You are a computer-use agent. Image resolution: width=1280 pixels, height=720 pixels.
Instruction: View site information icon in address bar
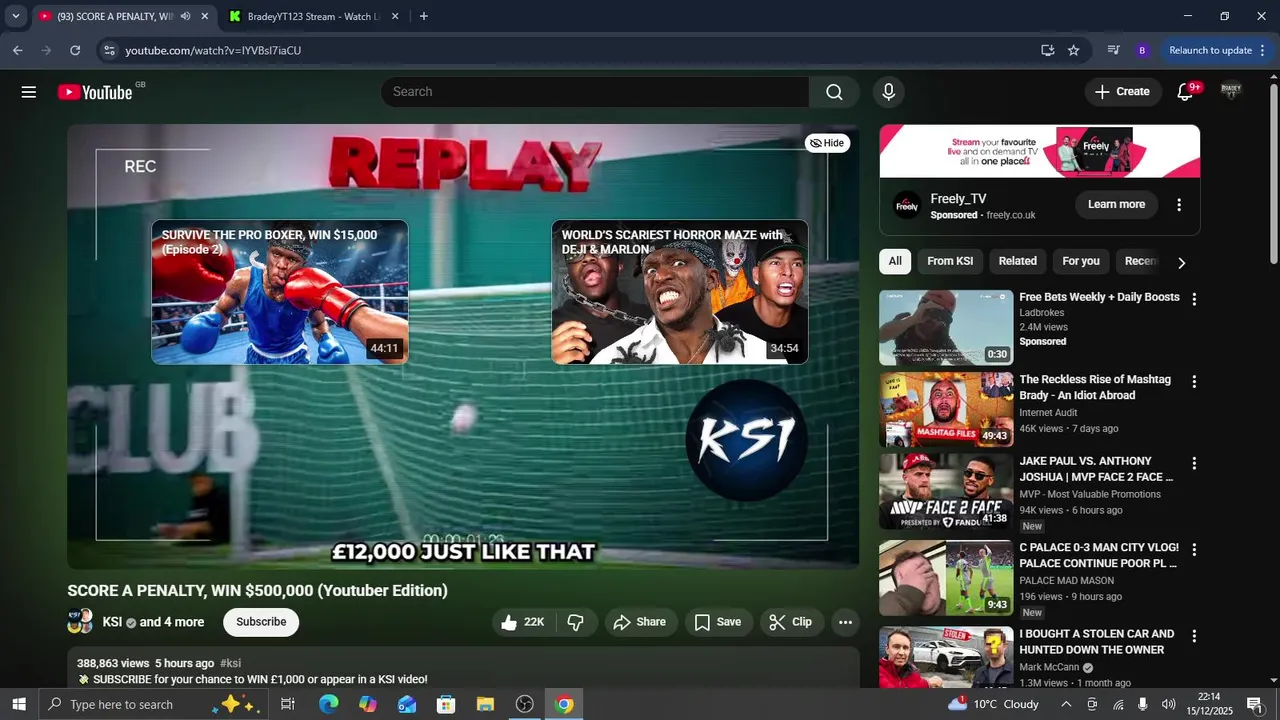(109, 50)
